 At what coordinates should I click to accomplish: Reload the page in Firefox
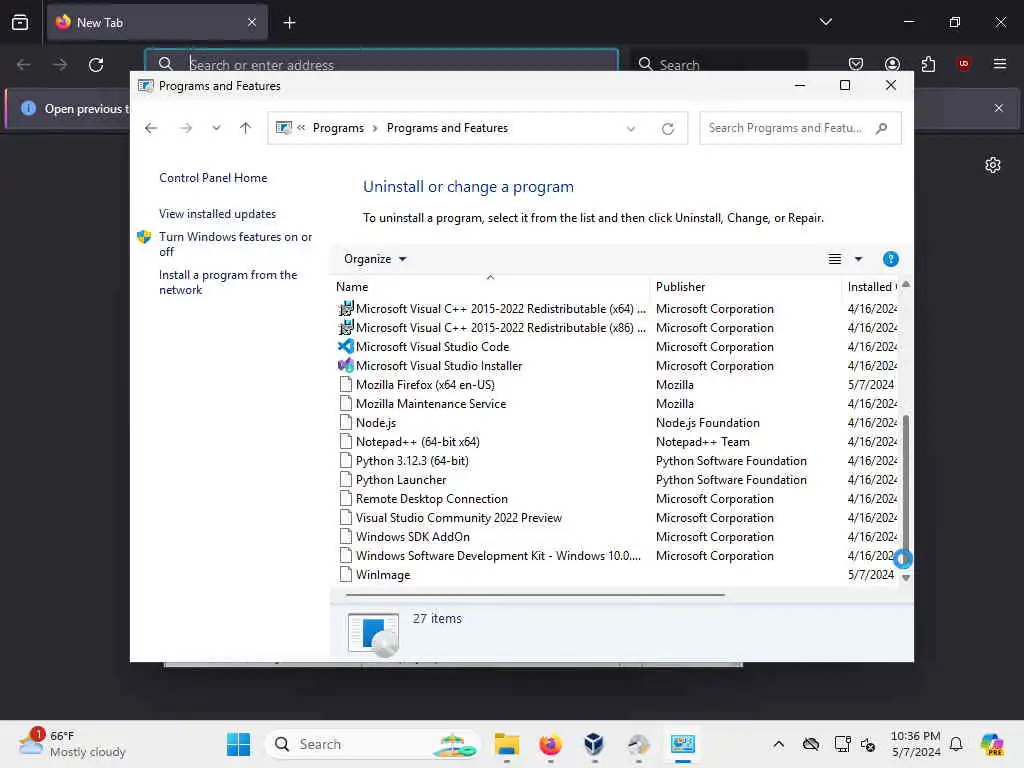point(96,64)
